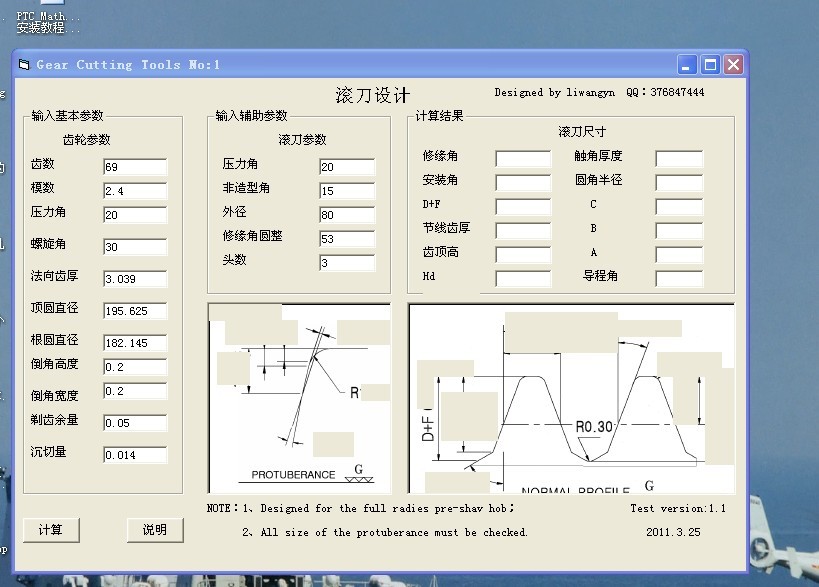Click the normal profile hob diagram

pos(571,398)
